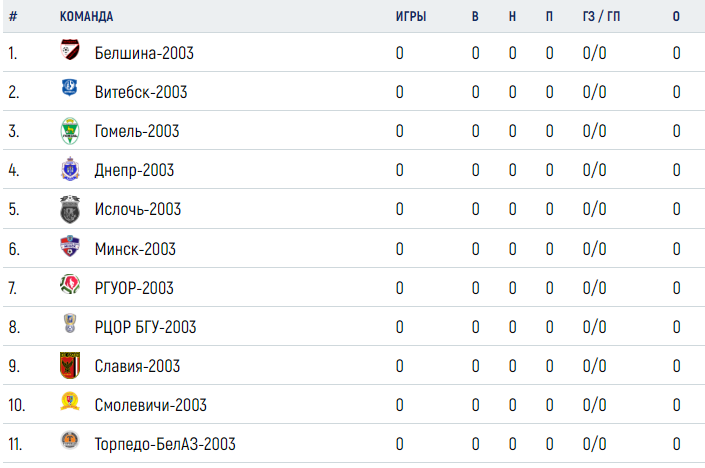
Task: Click the Витебск-2003 blue crest icon
Action: tap(70, 87)
